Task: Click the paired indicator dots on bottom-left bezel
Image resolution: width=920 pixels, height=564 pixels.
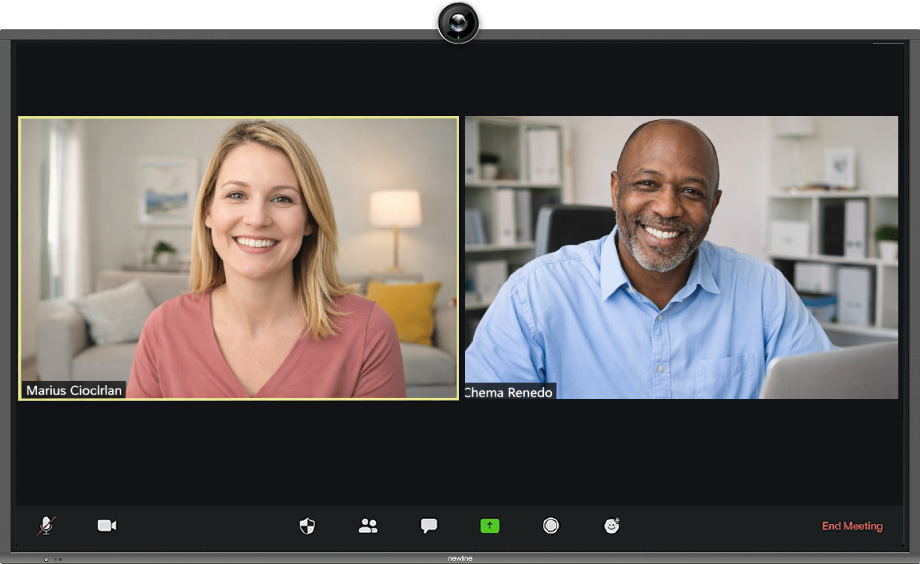Action: [x=56, y=559]
